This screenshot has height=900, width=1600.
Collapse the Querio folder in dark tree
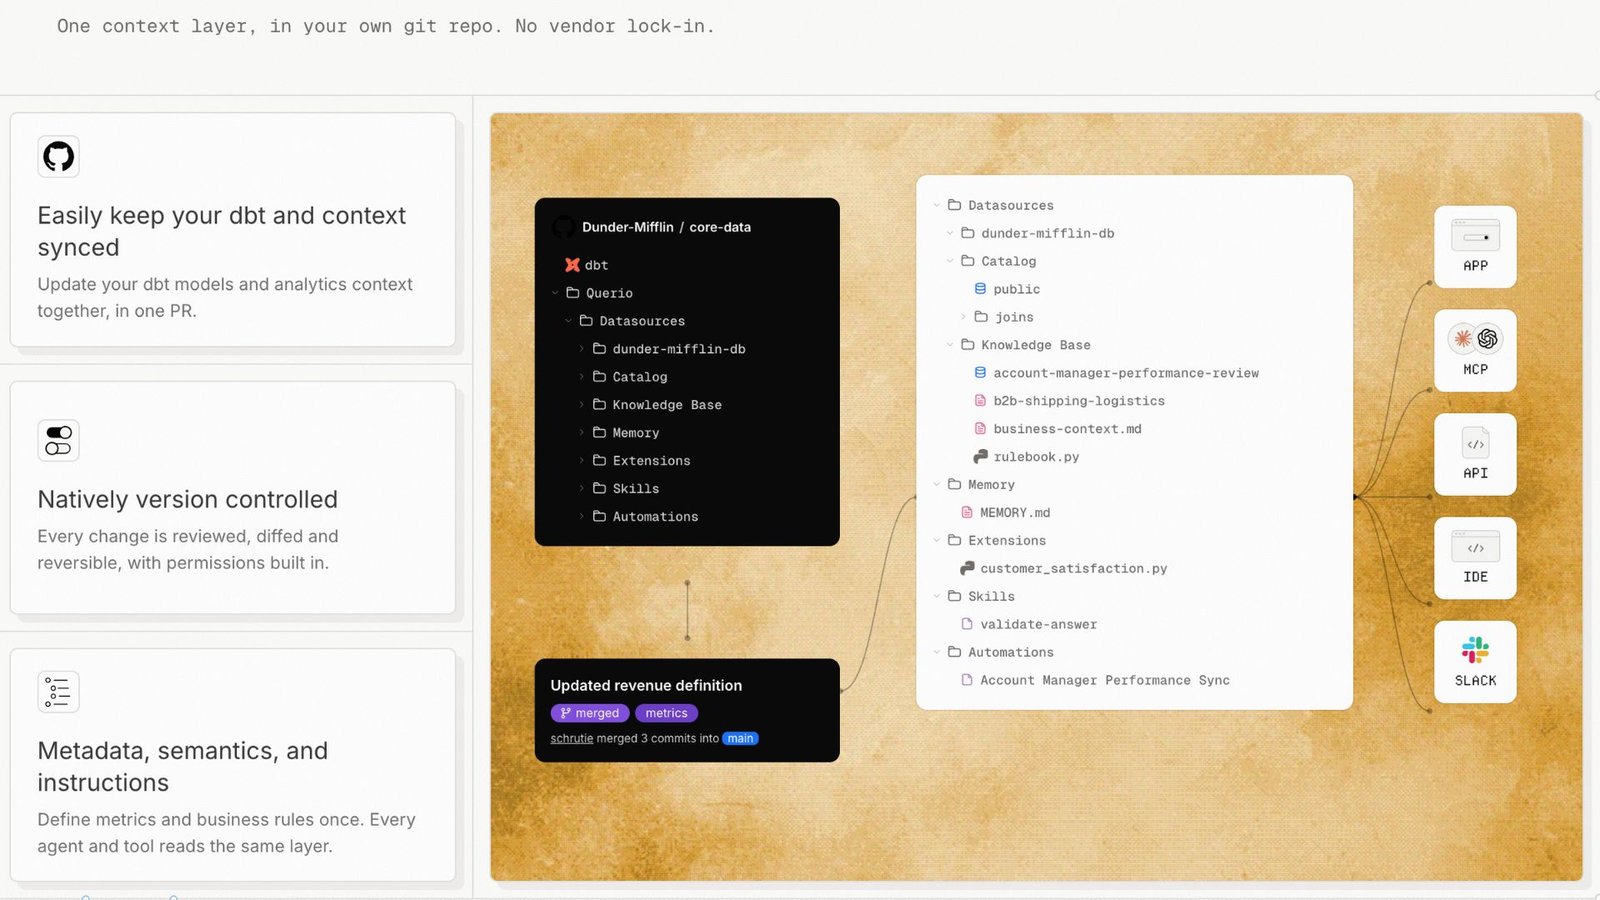pos(555,293)
